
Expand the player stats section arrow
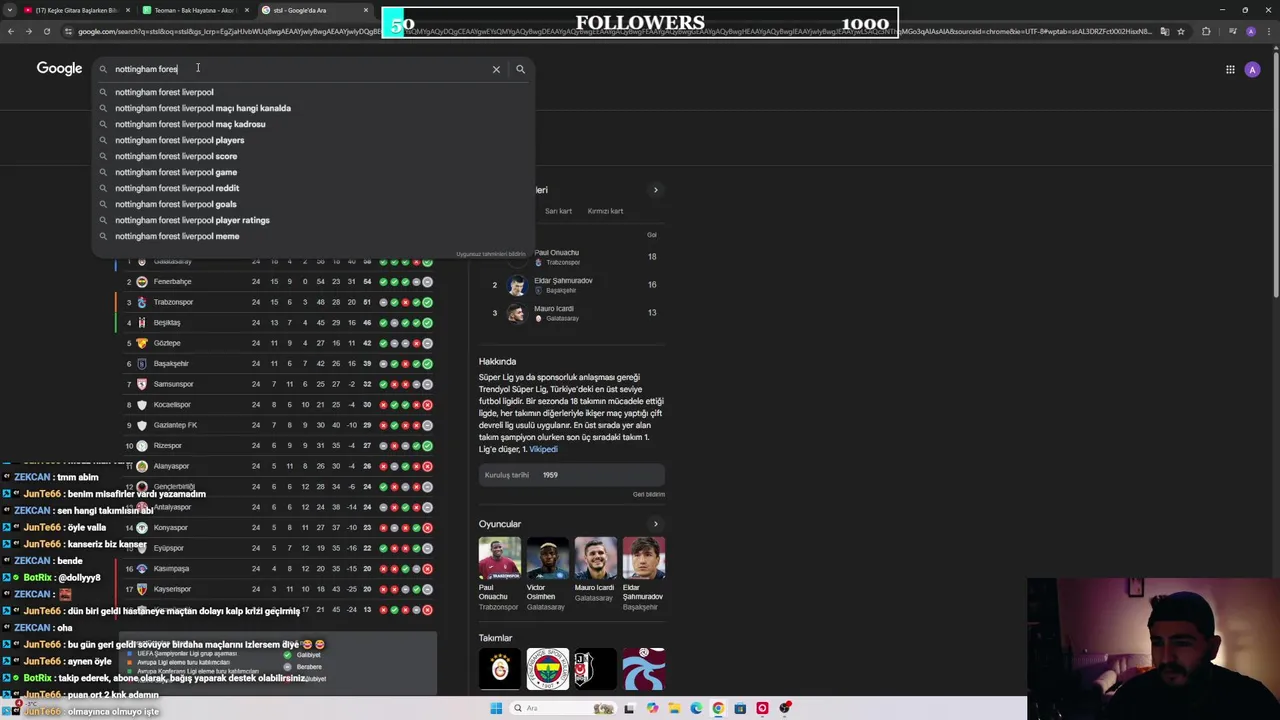[x=656, y=190]
